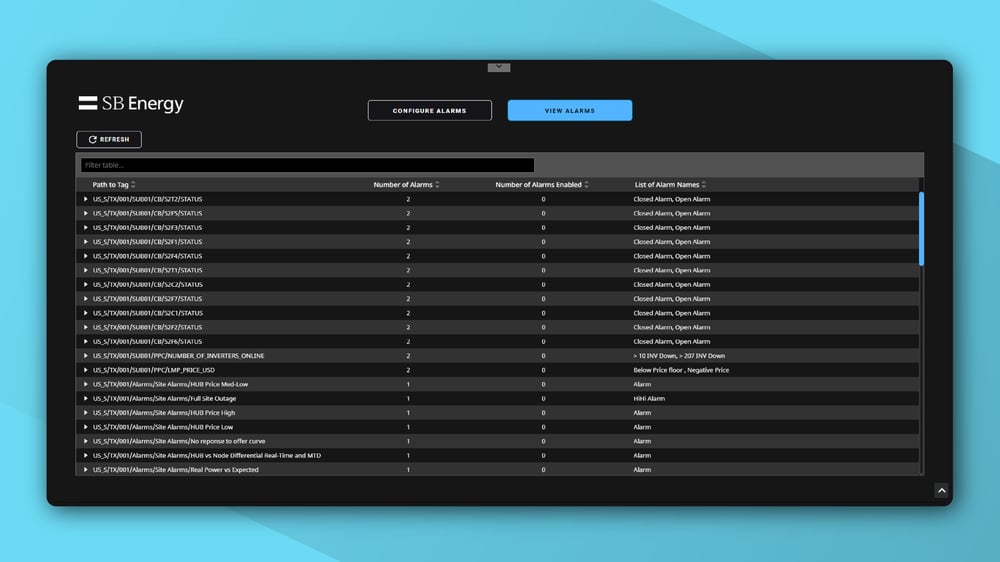1000x562 pixels.
Task: Click the sort arrows on Number of Alarms
Action: click(437, 185)
